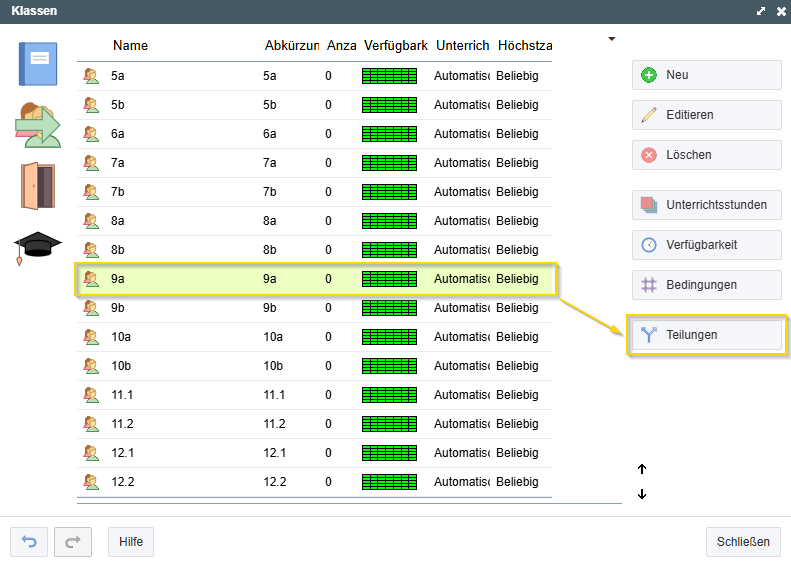791x562 pixels.
Task: Open Teilungen for class 9a
Action: click(x=707, y=335)
